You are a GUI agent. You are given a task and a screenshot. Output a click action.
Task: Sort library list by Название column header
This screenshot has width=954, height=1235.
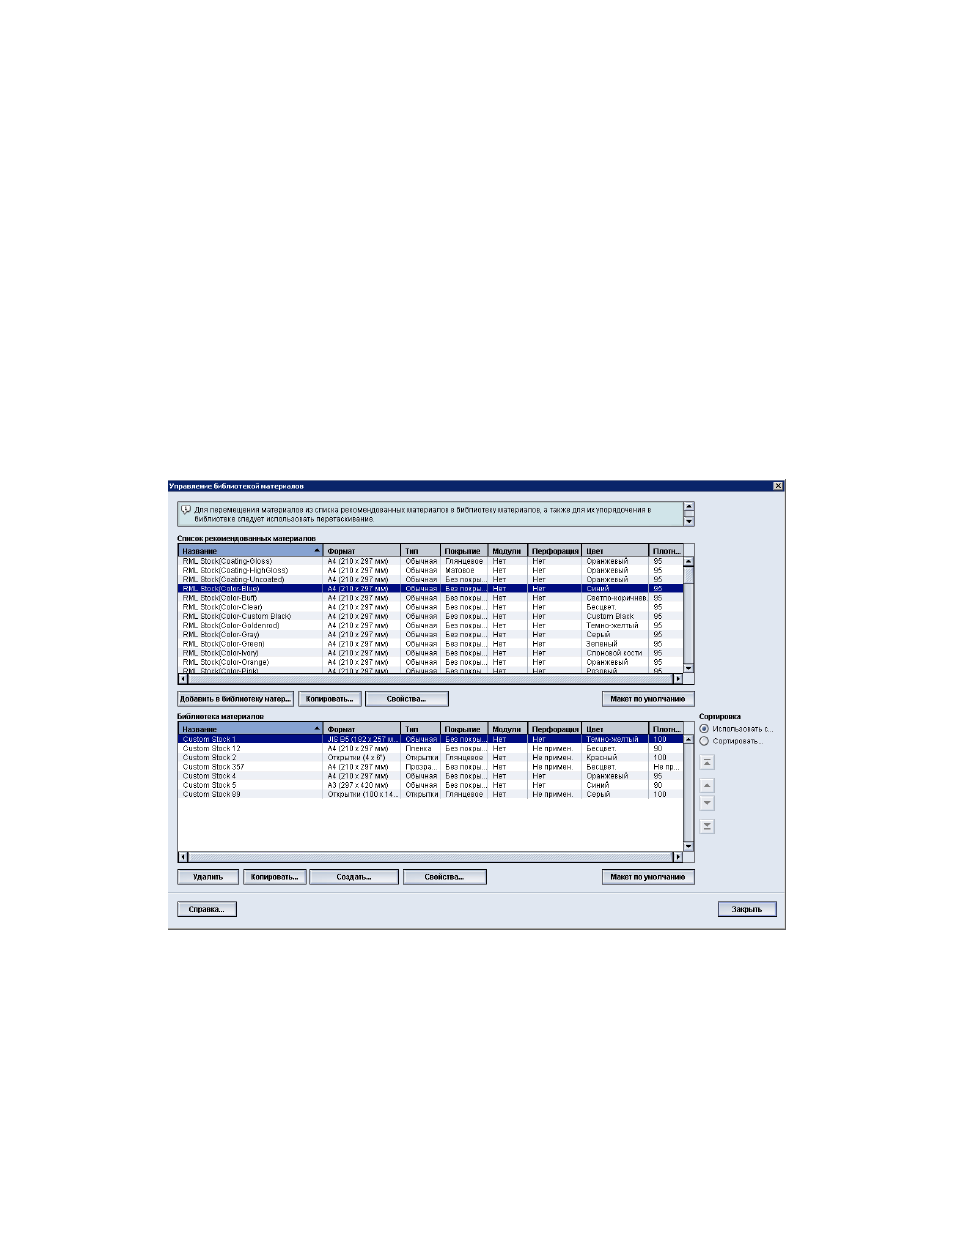click(251, 729)
